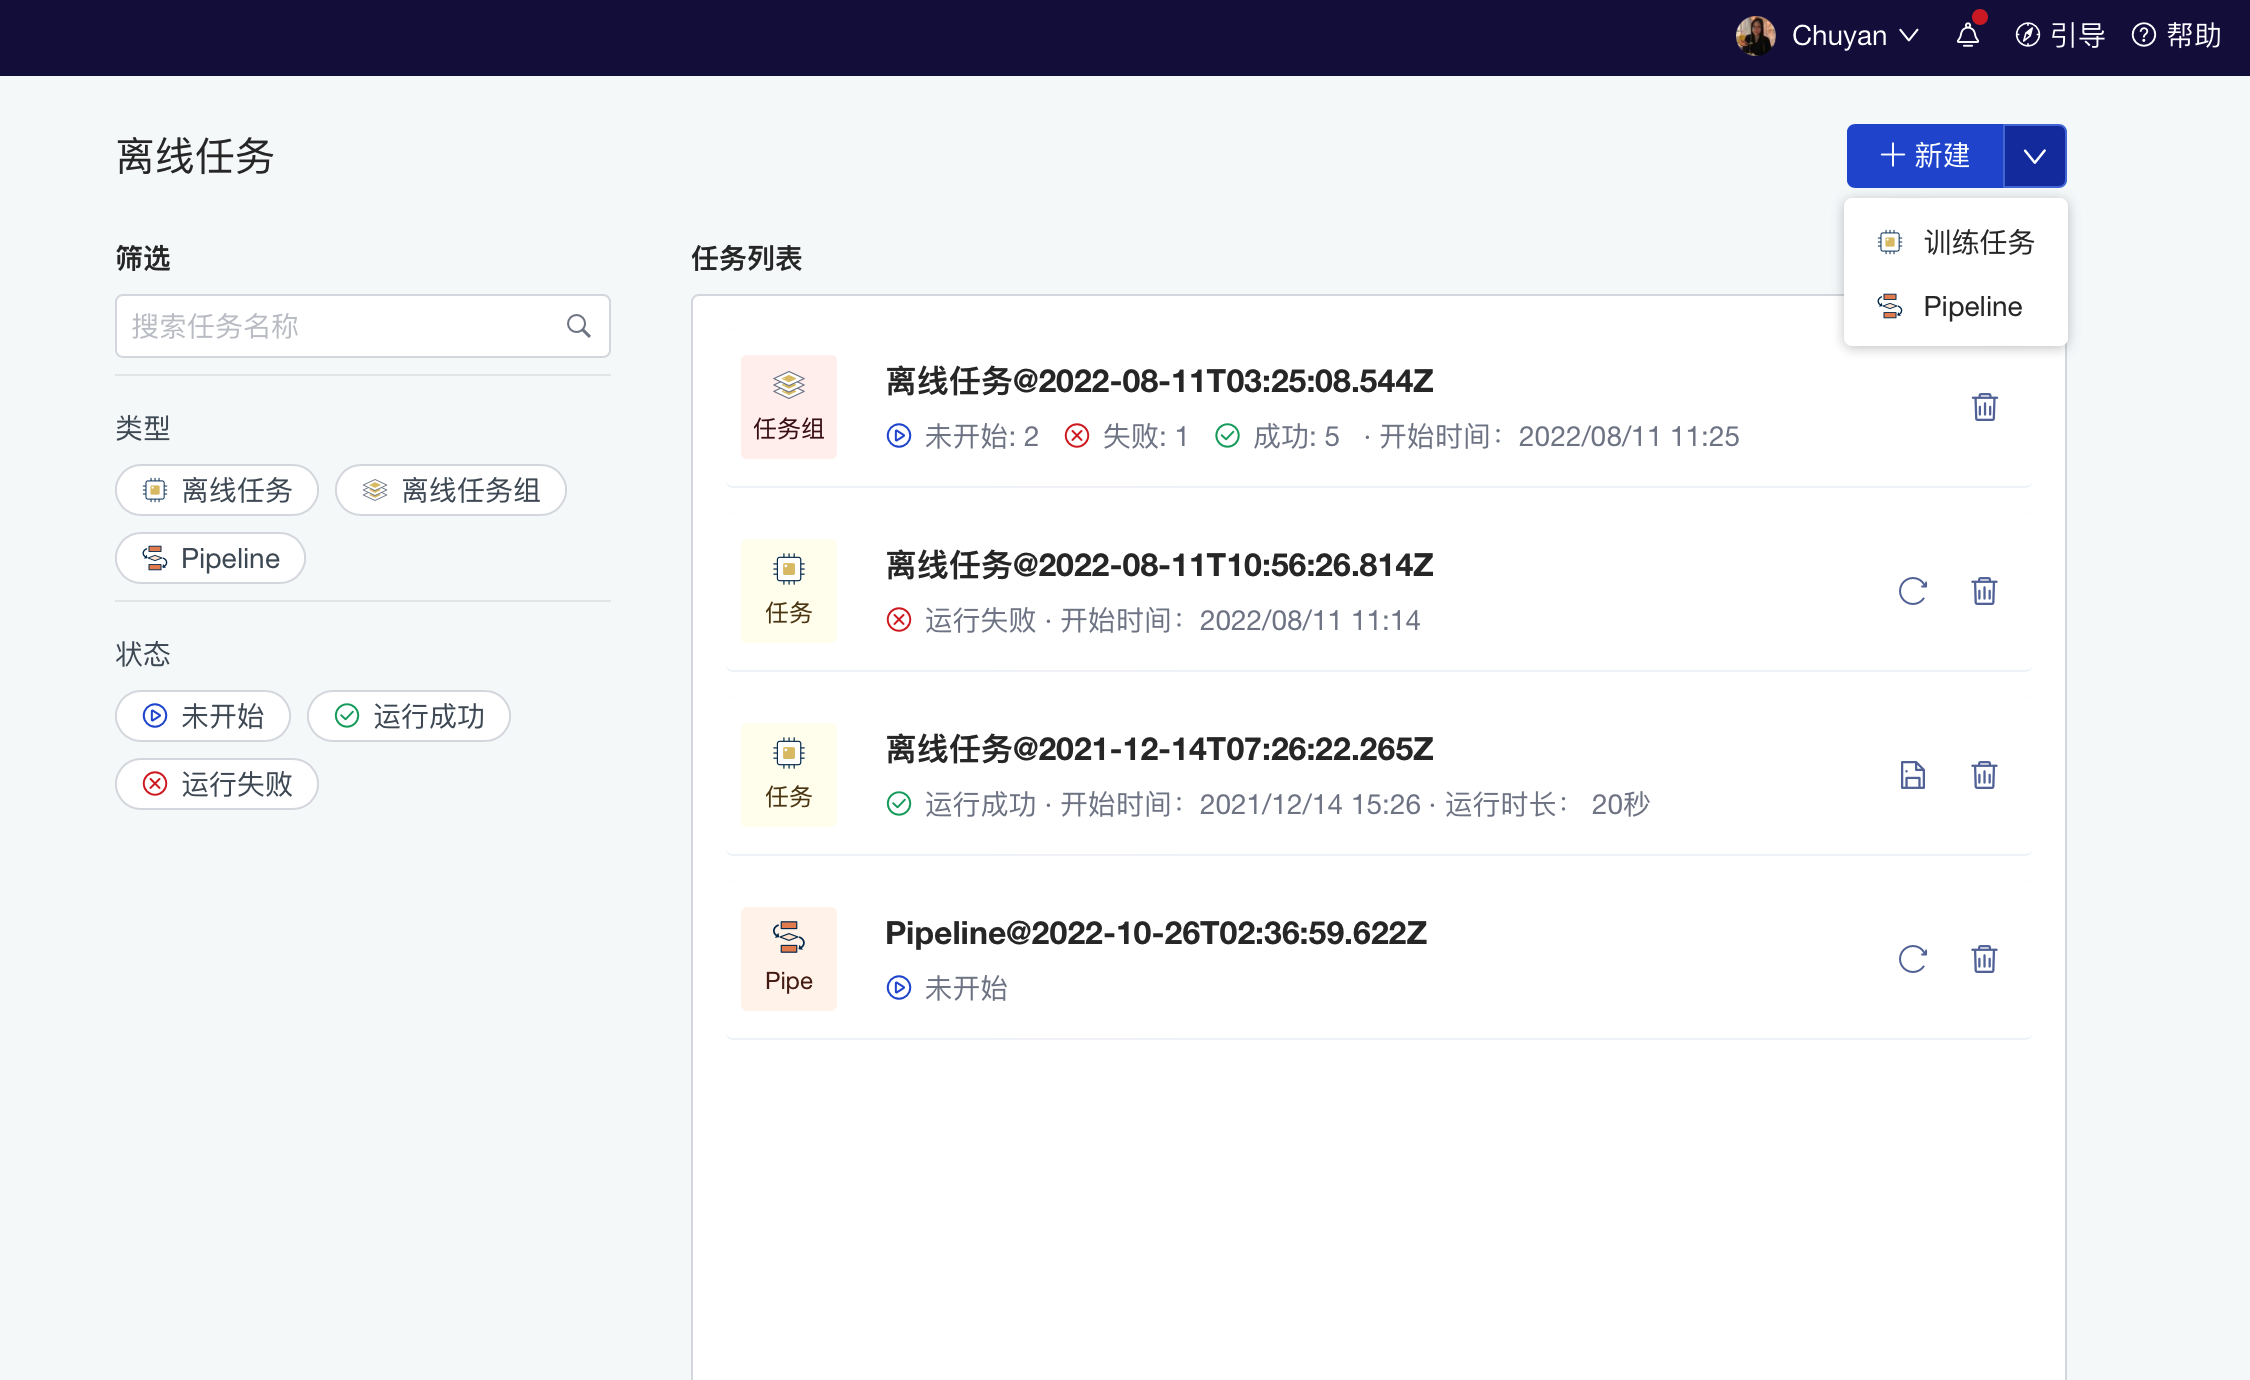Viewport: 2250px width, 1380px height.
Task: Rerun the Pipeline@2022-10-26 task
Action: click(1912, 959)
